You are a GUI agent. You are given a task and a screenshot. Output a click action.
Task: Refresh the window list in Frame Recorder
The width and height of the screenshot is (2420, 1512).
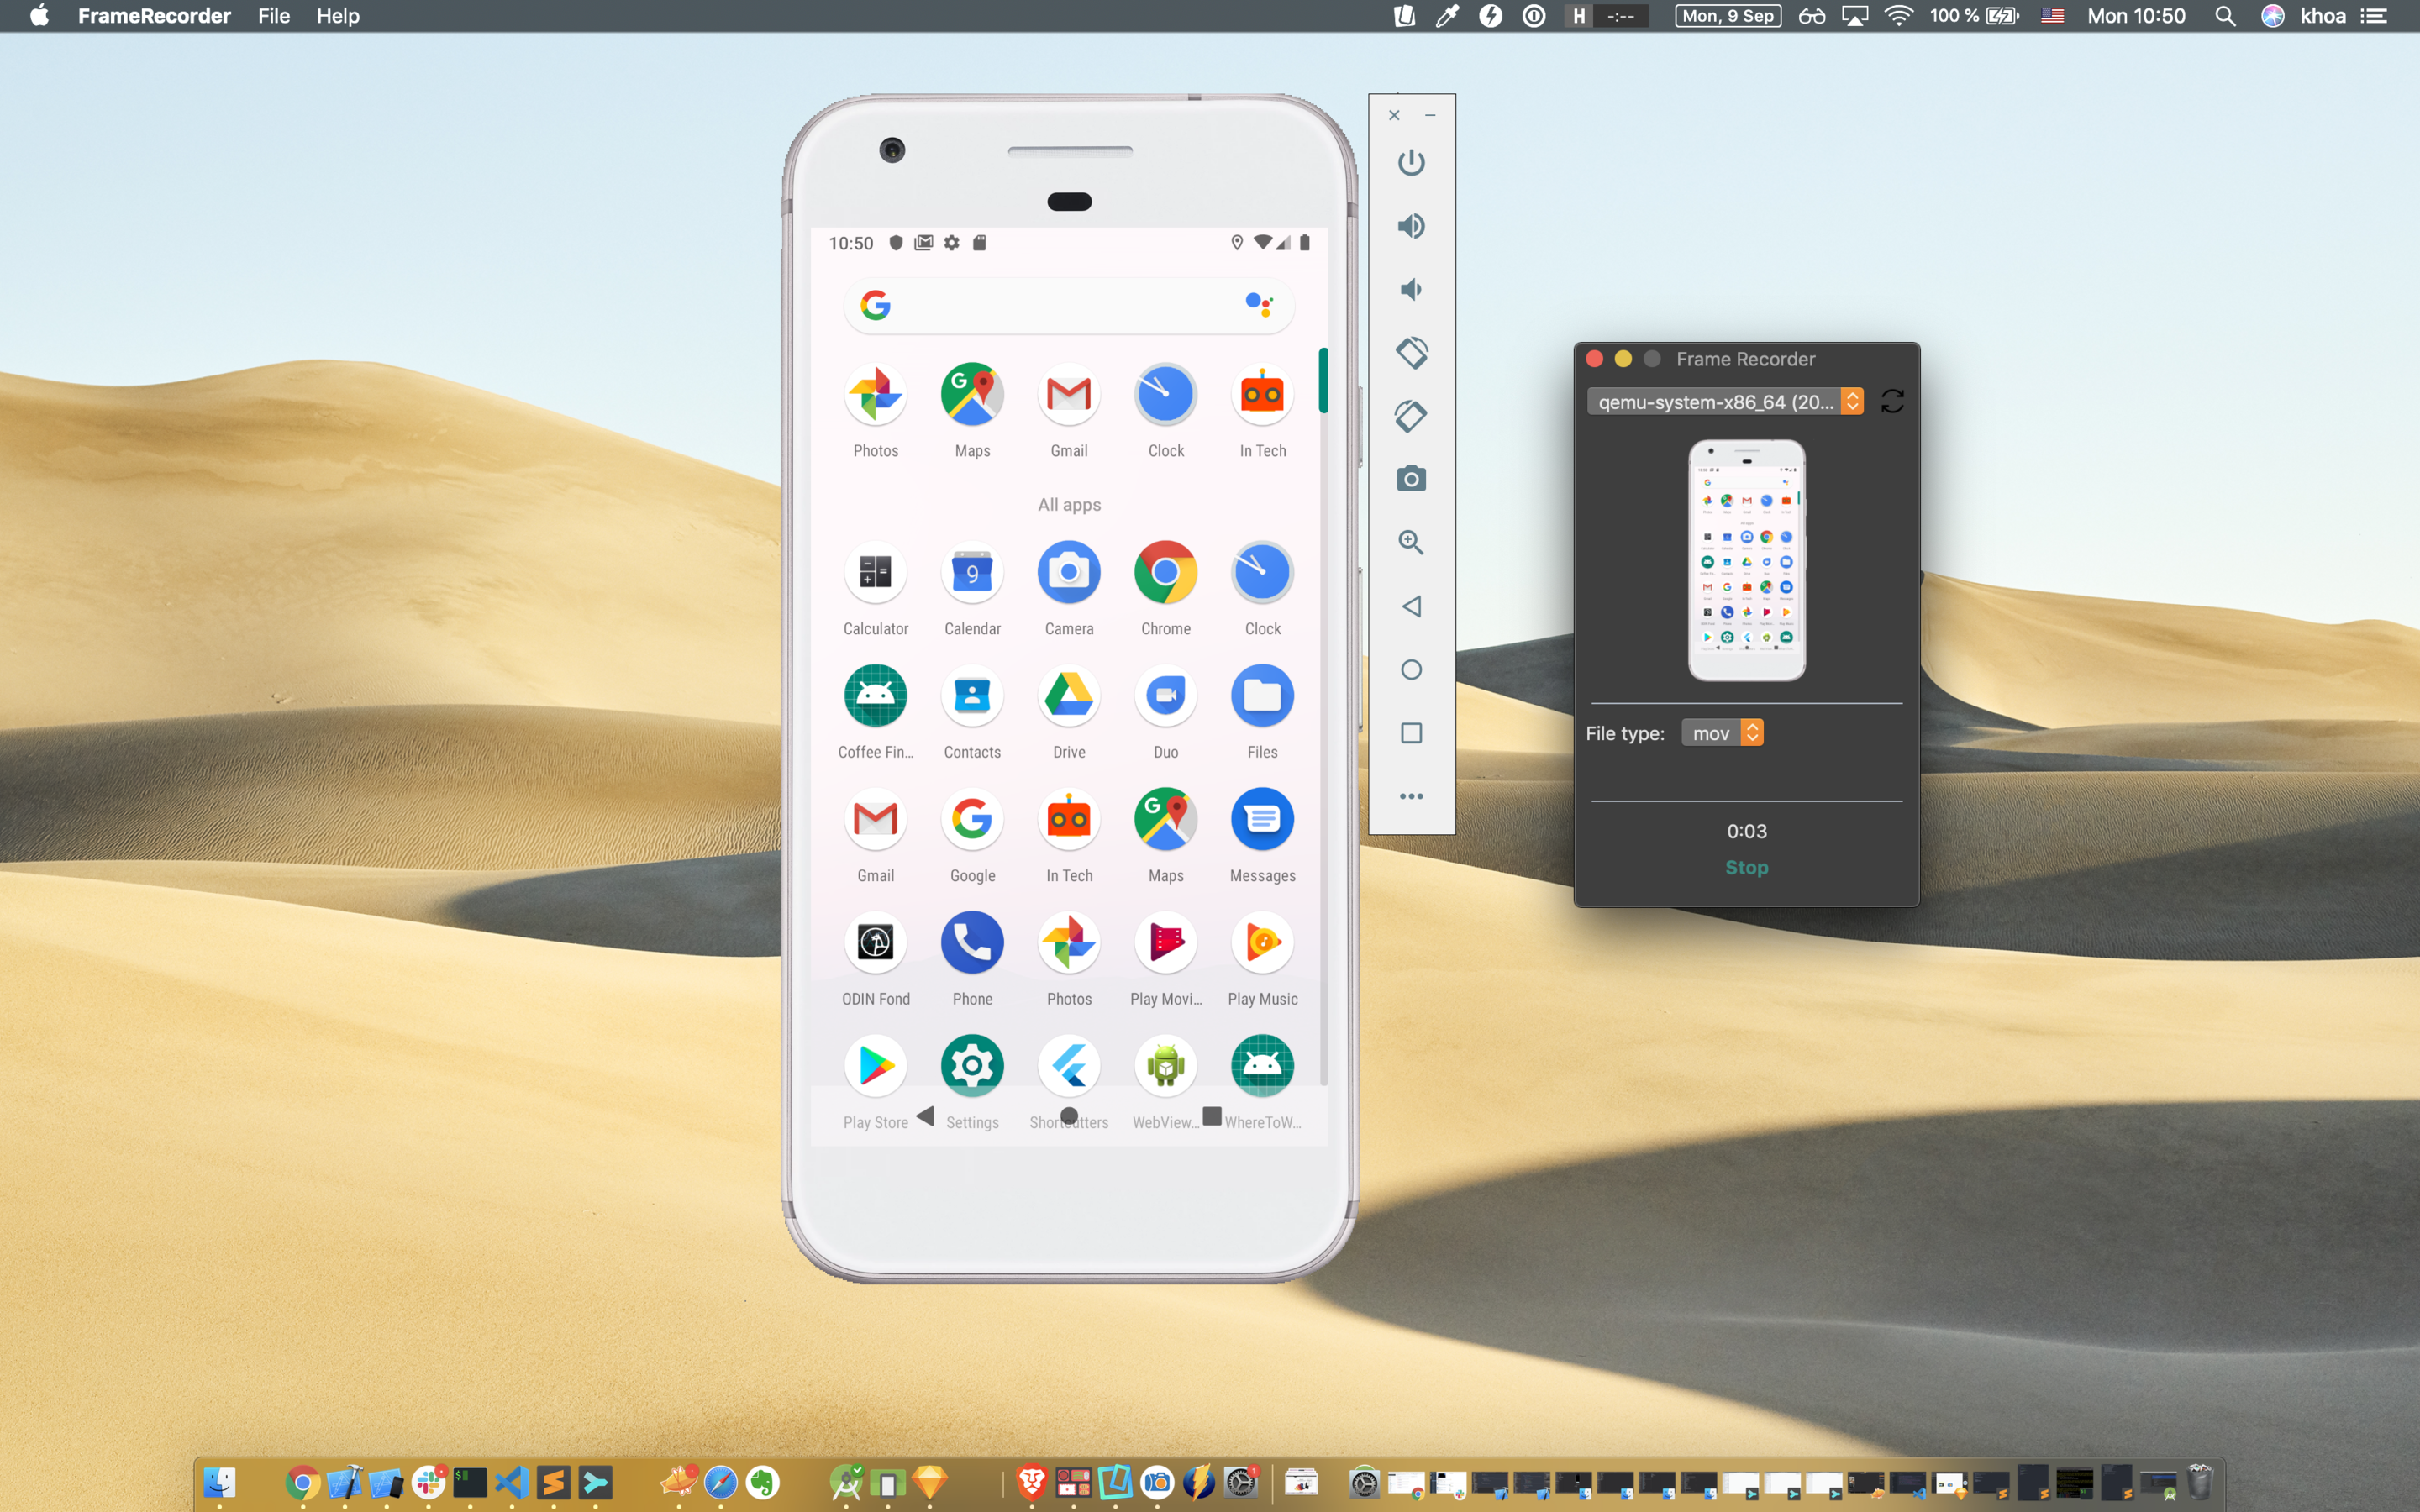[x=1892, y=402]
